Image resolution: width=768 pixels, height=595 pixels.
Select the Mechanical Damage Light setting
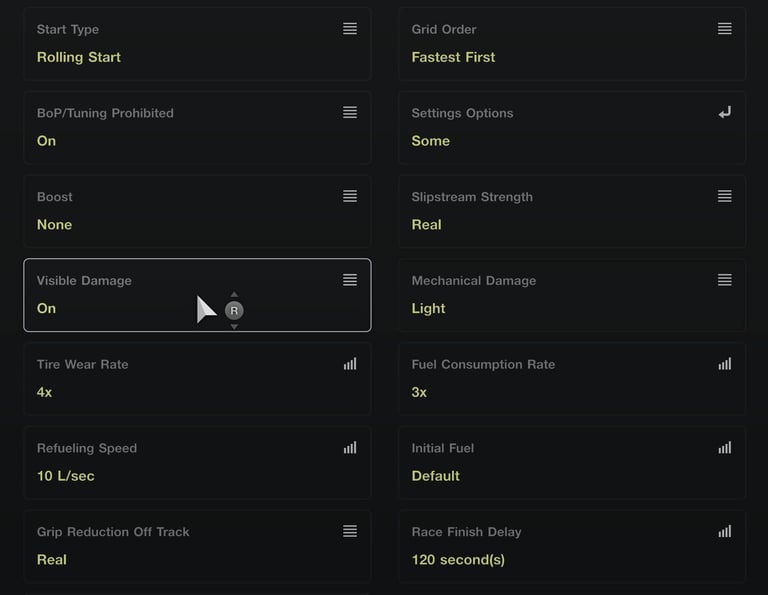pos(429,309)
